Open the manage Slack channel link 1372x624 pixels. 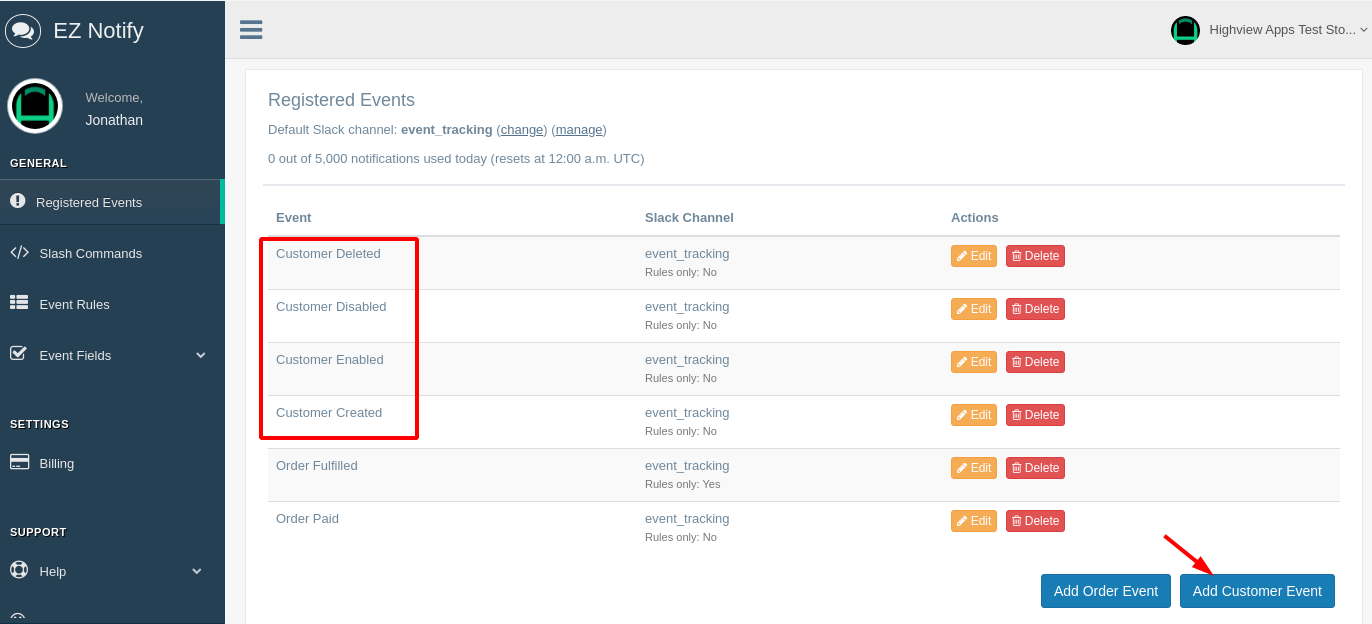[x=579, y=130]
